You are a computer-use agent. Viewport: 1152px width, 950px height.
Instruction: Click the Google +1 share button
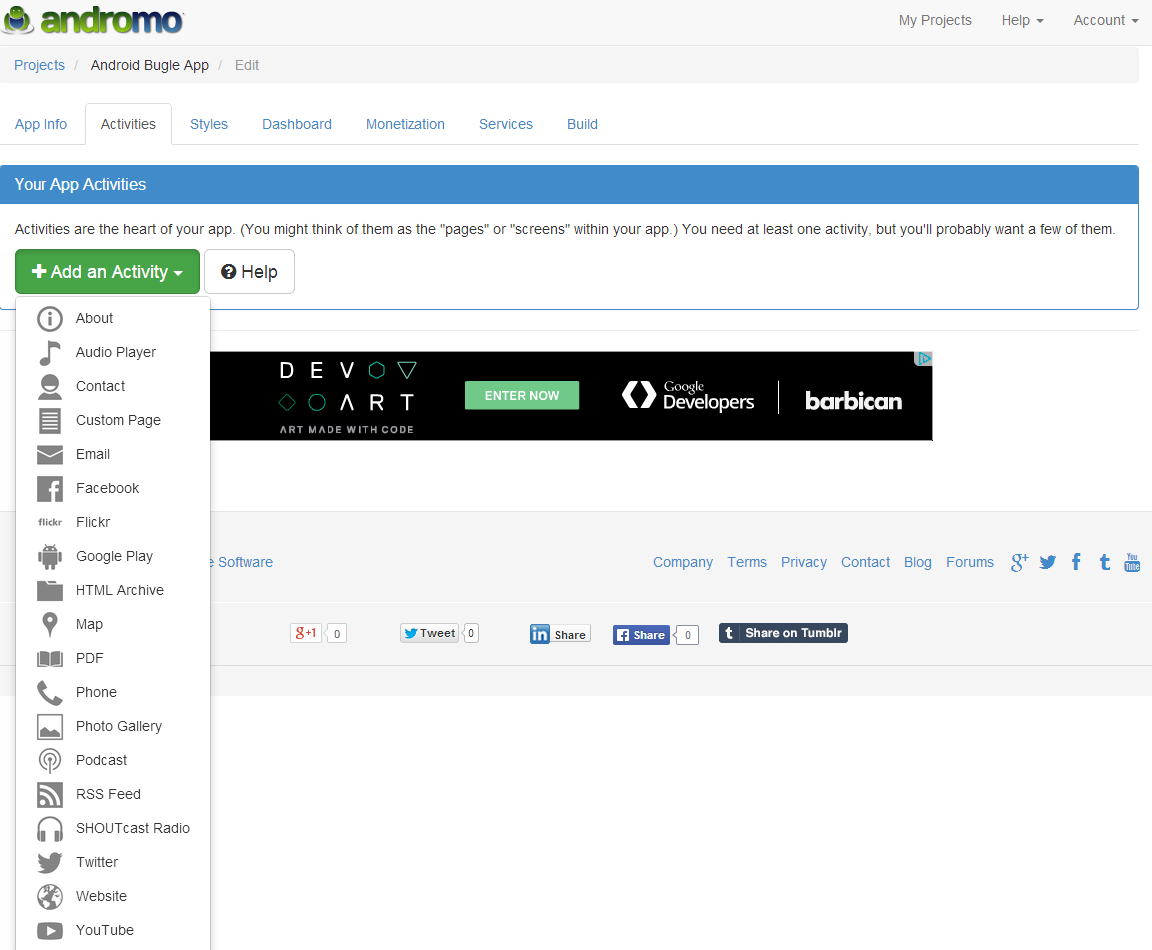tap(306, 633)
